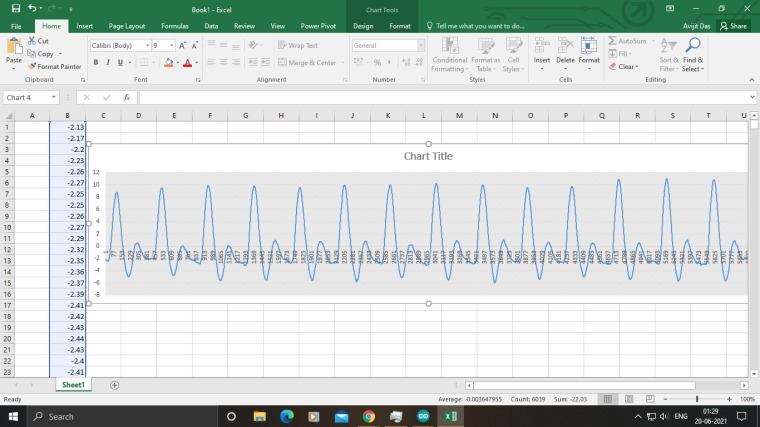Cut the selection with scissors icon
The image size is (760, 427).
[38, 41]
